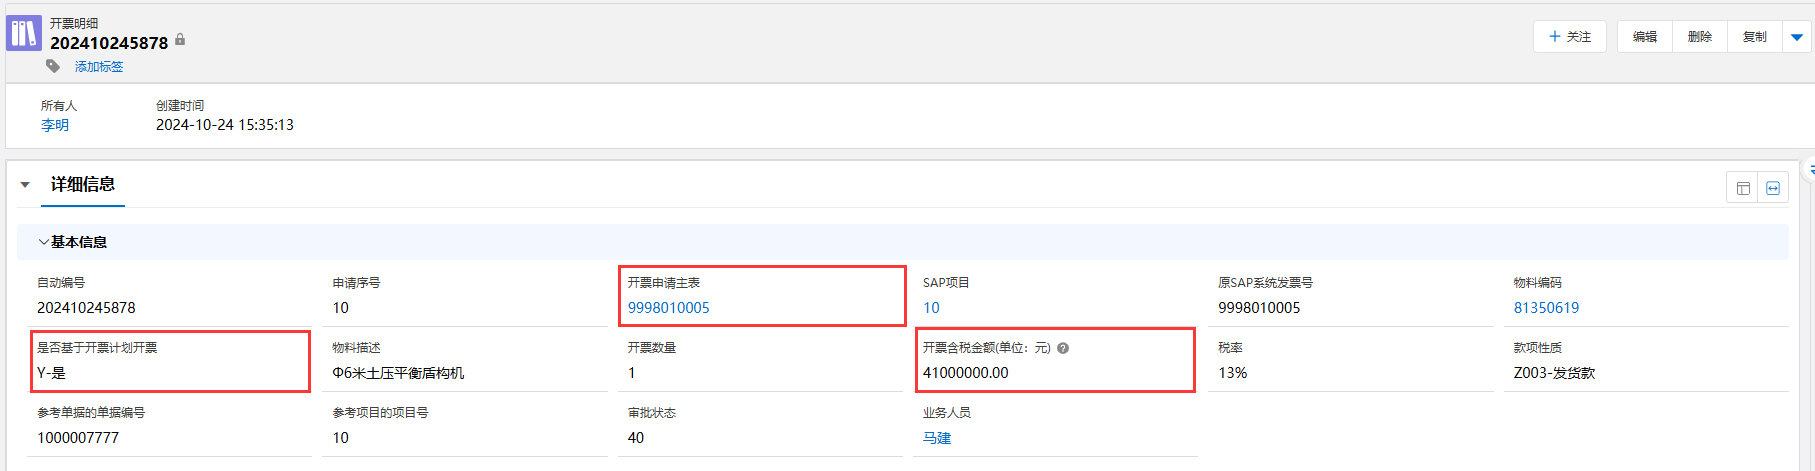Click the partially hidden side panel icon at the right edge

click(x=1809, y=171)
